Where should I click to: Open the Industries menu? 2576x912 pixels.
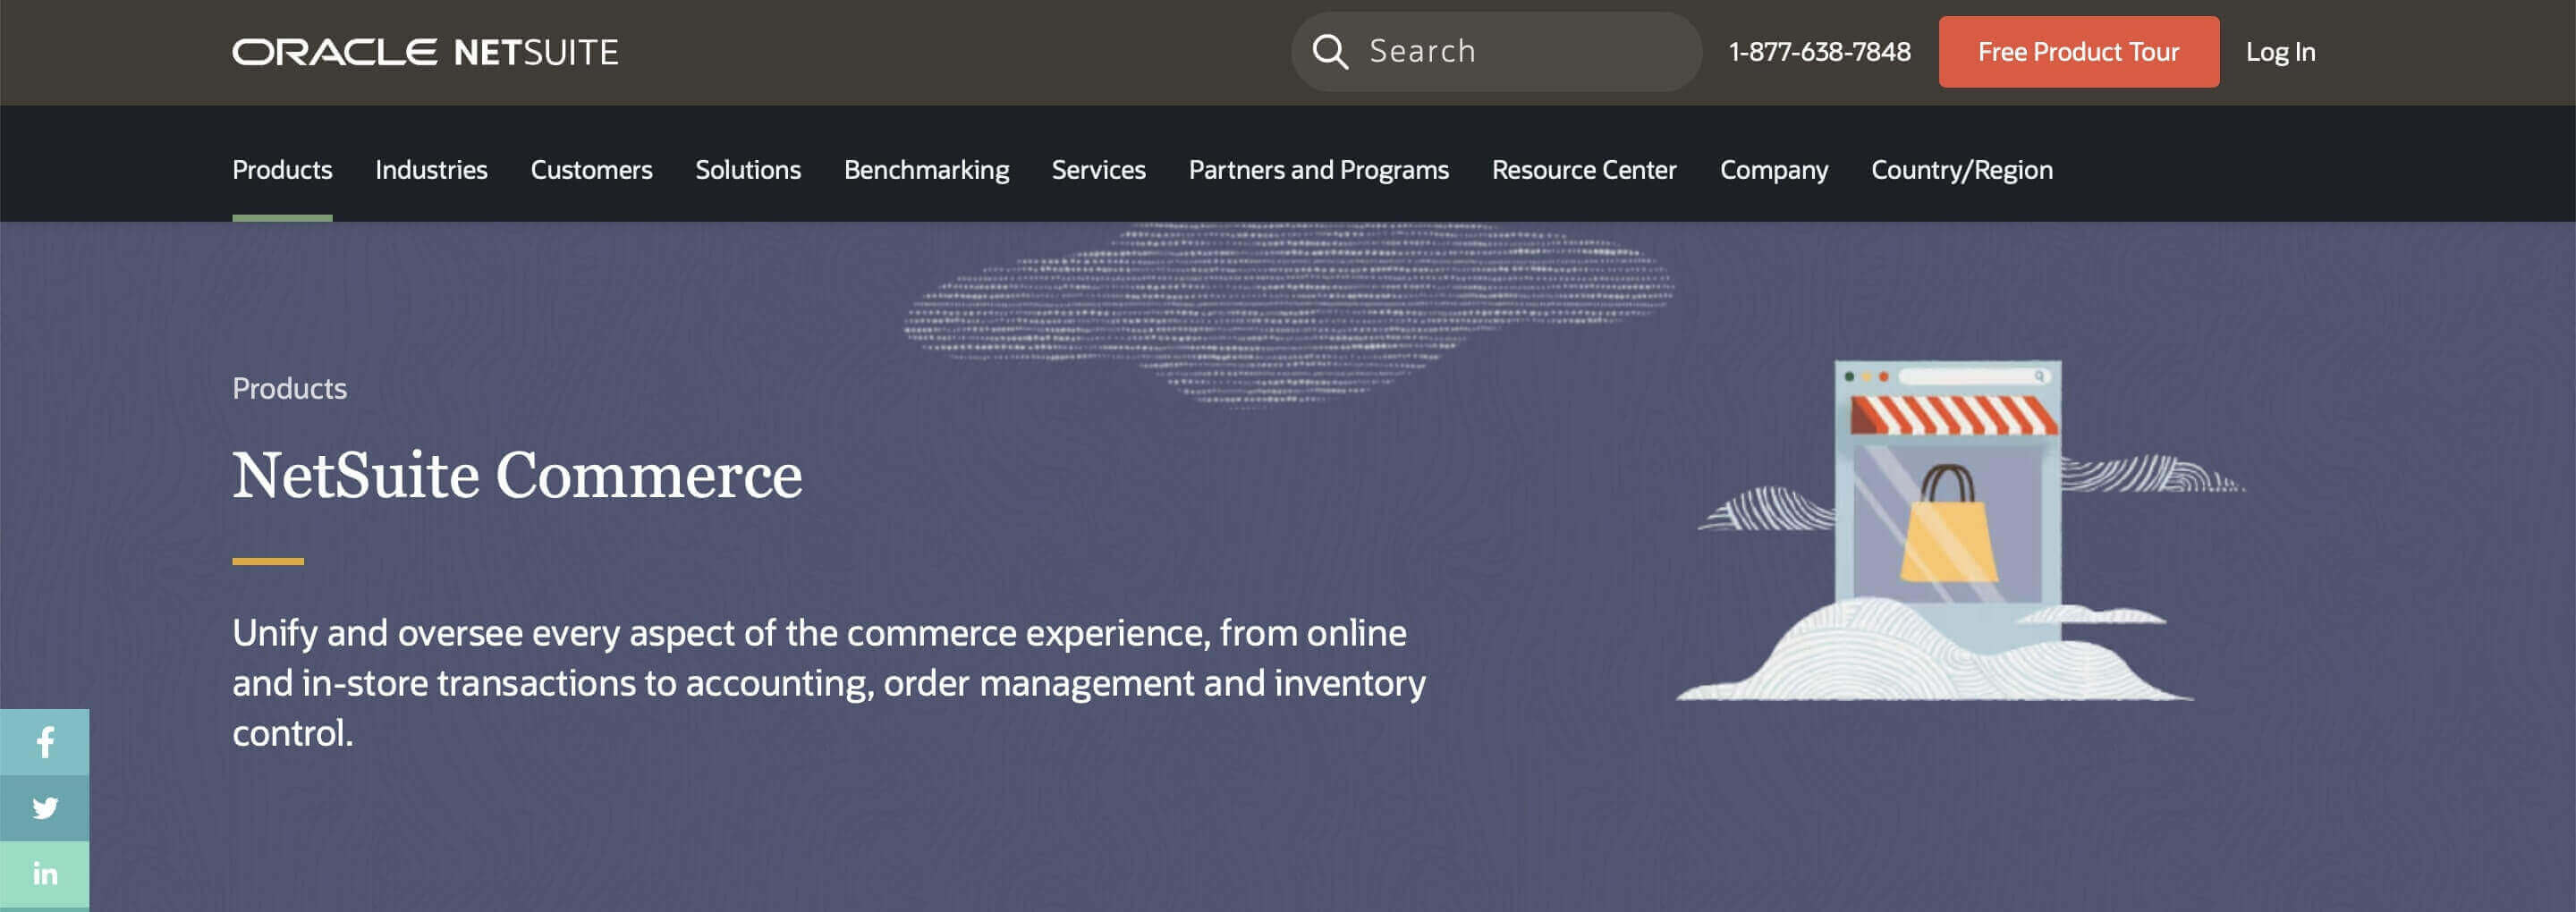431,170
